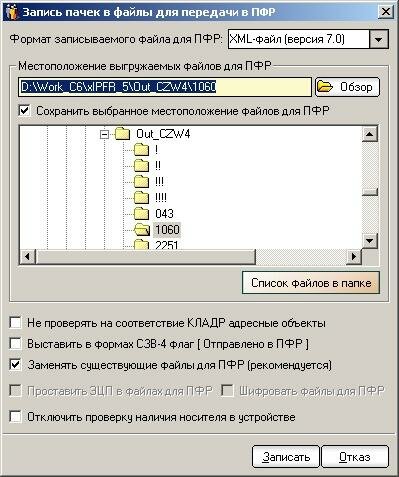
Task: Select the "!!" folder icon
Action: pyautogui.click(x=141, y=166)
